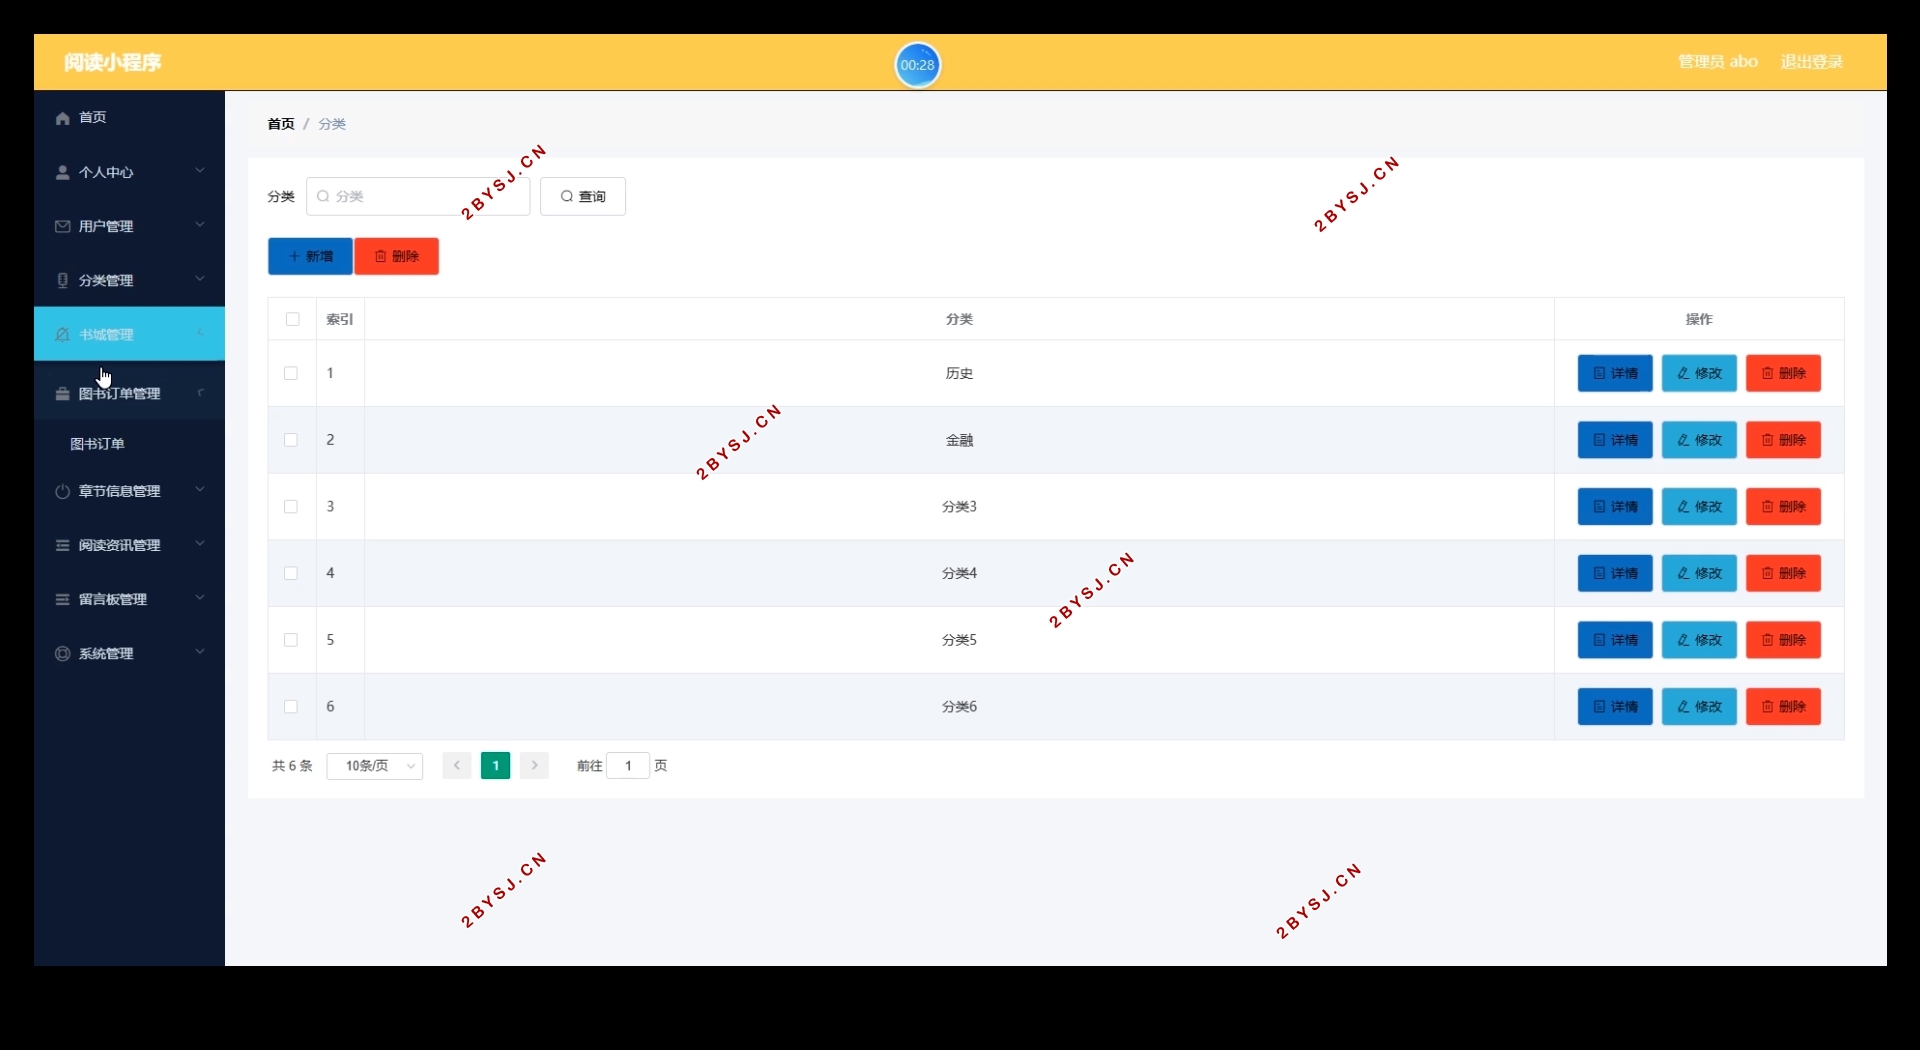This screenshot has width=1920, height=1050.
Task: Click the 查询 search button
Action: point(583,196)
